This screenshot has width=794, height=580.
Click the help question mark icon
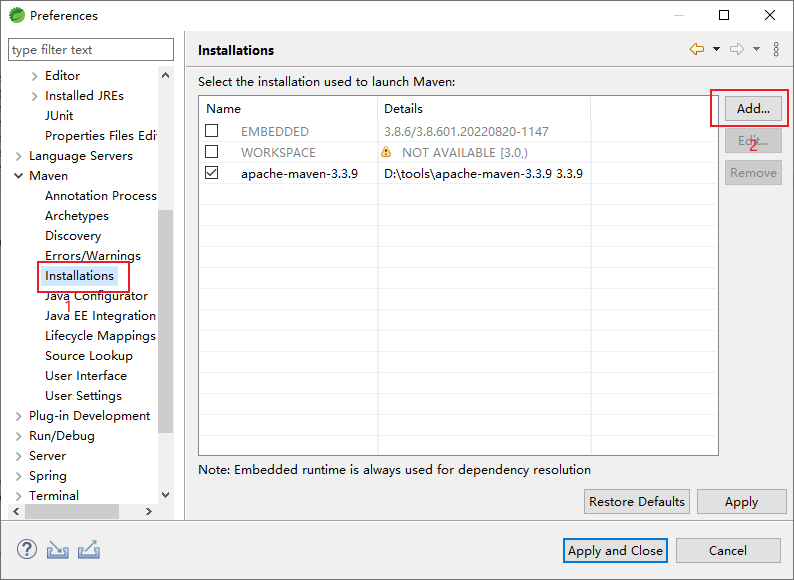(27, 549)
